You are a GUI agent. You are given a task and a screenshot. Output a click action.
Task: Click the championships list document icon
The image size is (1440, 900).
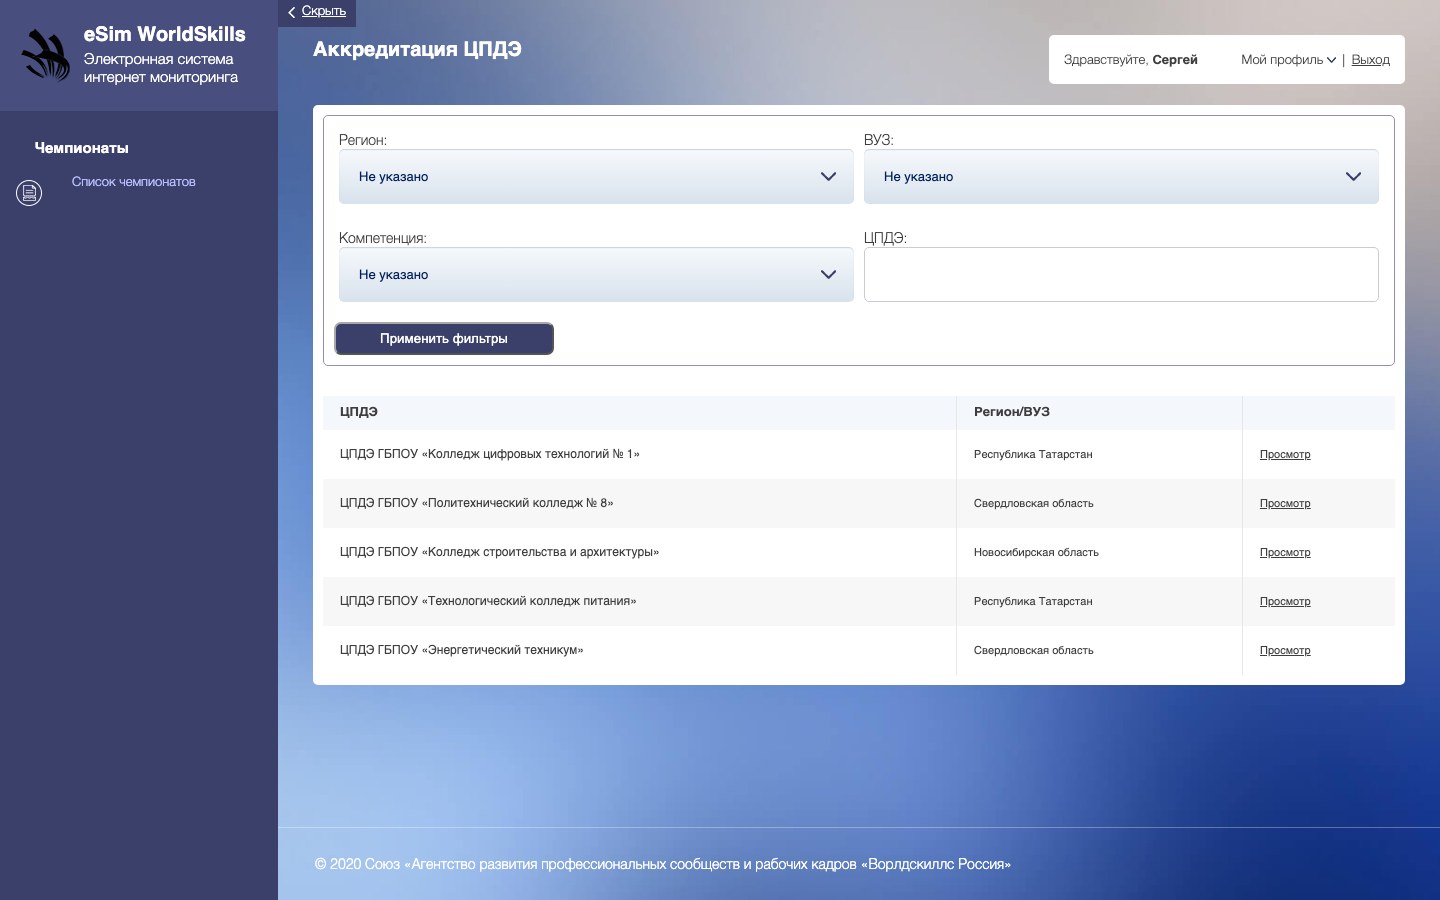[29, 192]
